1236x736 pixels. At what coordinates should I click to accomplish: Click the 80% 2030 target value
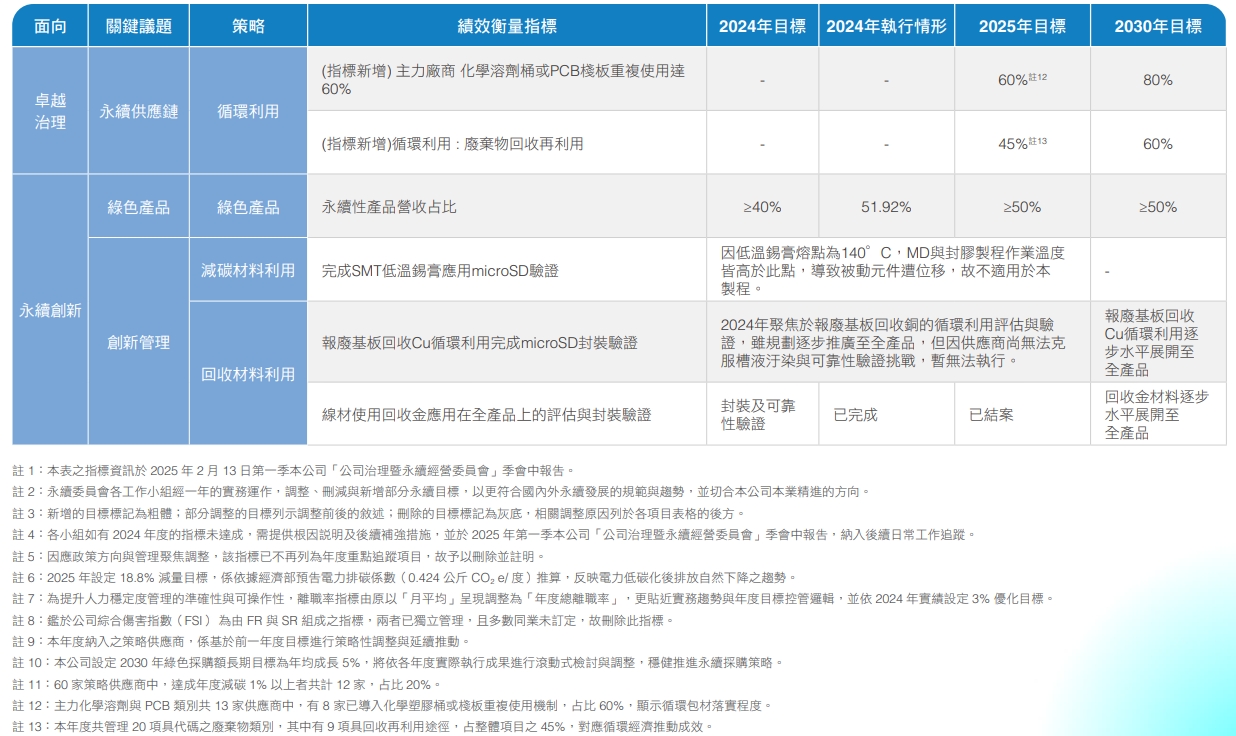1158,79
